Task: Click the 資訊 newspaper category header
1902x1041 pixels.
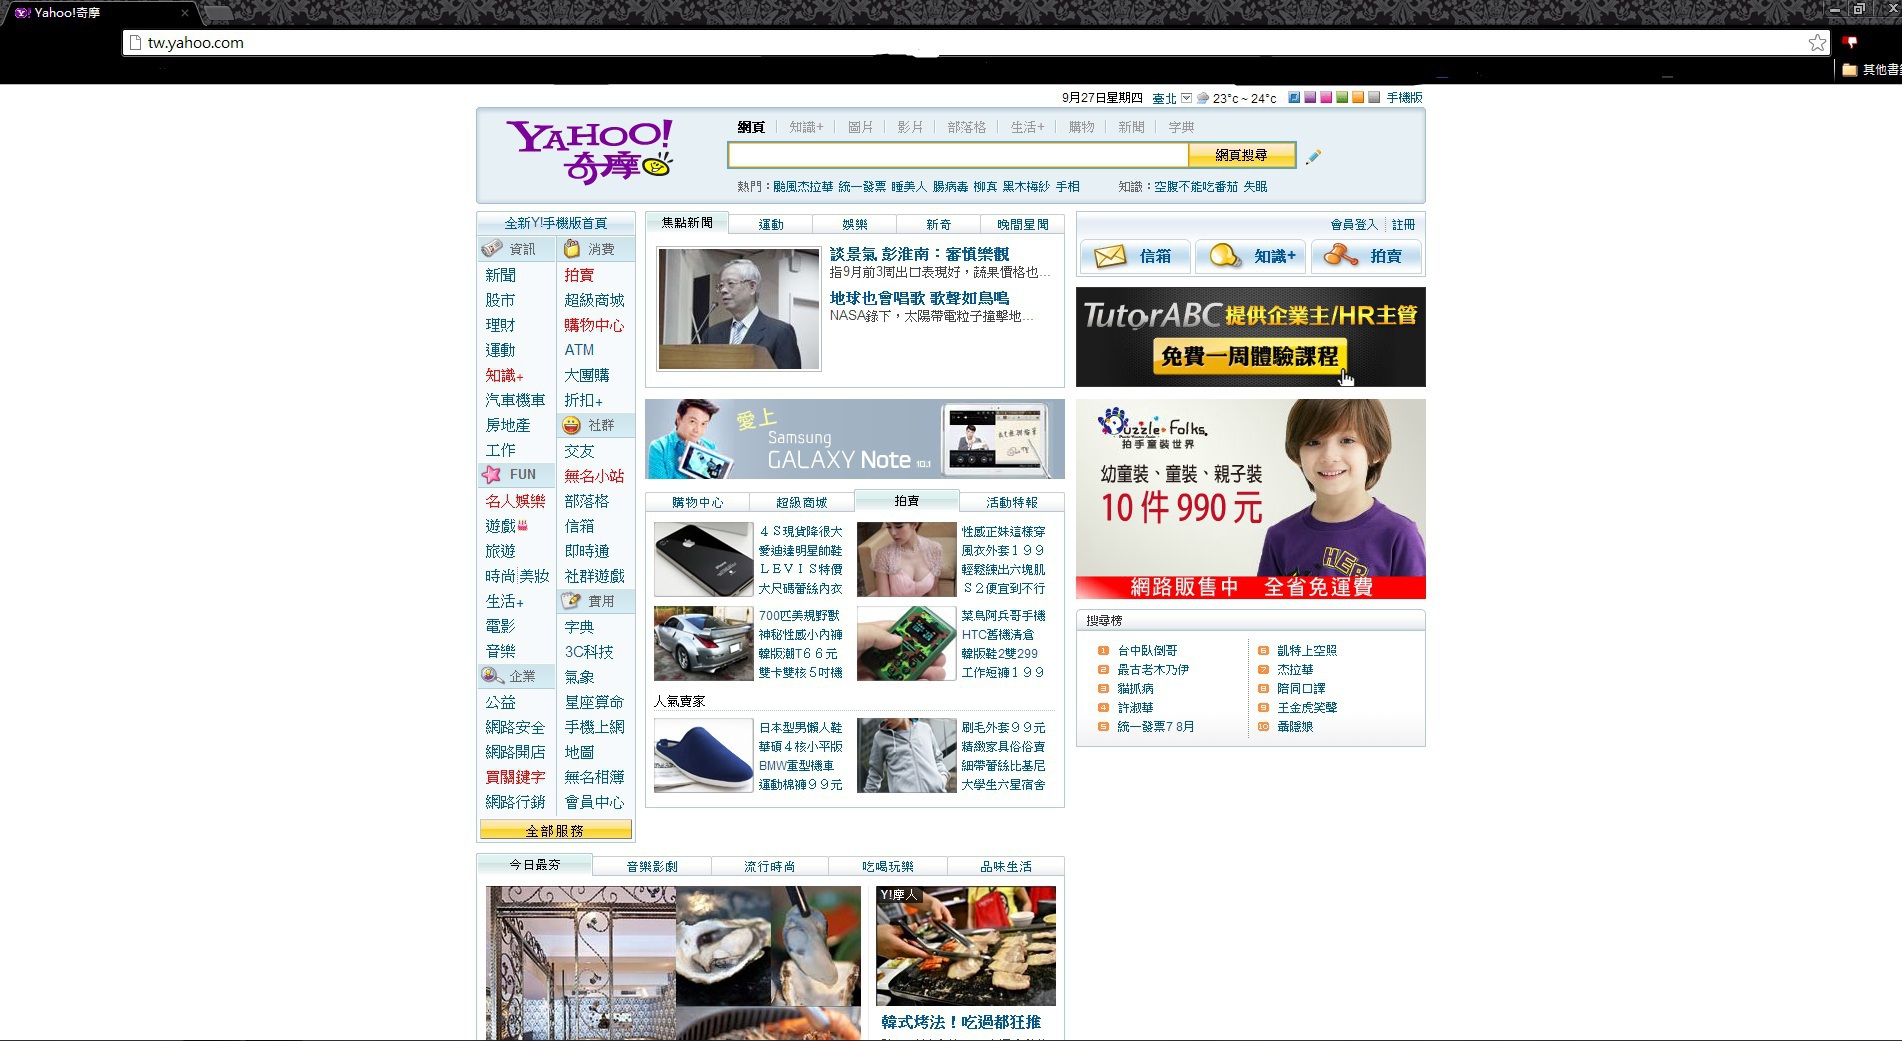Action: tap(516, 249)
